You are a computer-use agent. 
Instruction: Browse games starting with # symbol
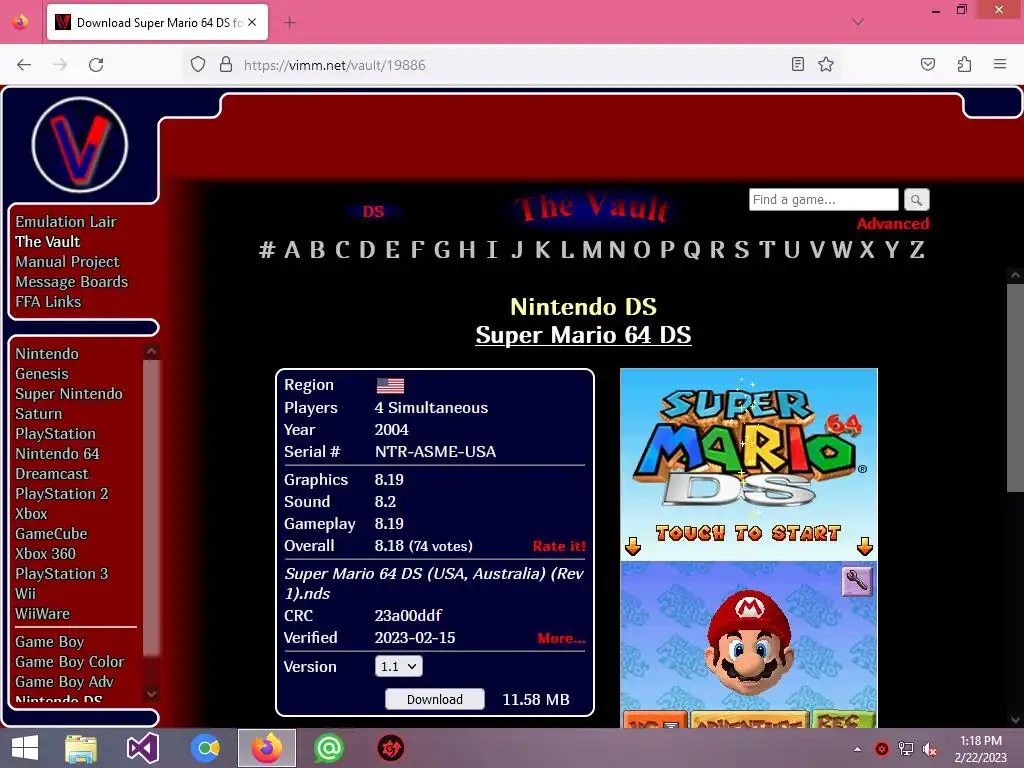pyautogui.click(x=267, y=249)
